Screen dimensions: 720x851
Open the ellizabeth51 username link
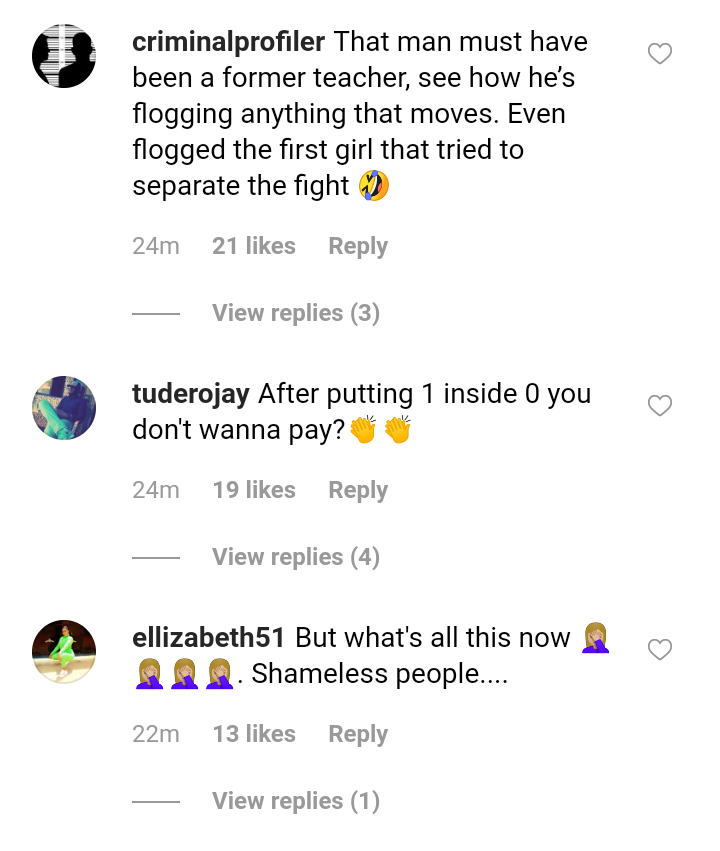coord(209,638)
